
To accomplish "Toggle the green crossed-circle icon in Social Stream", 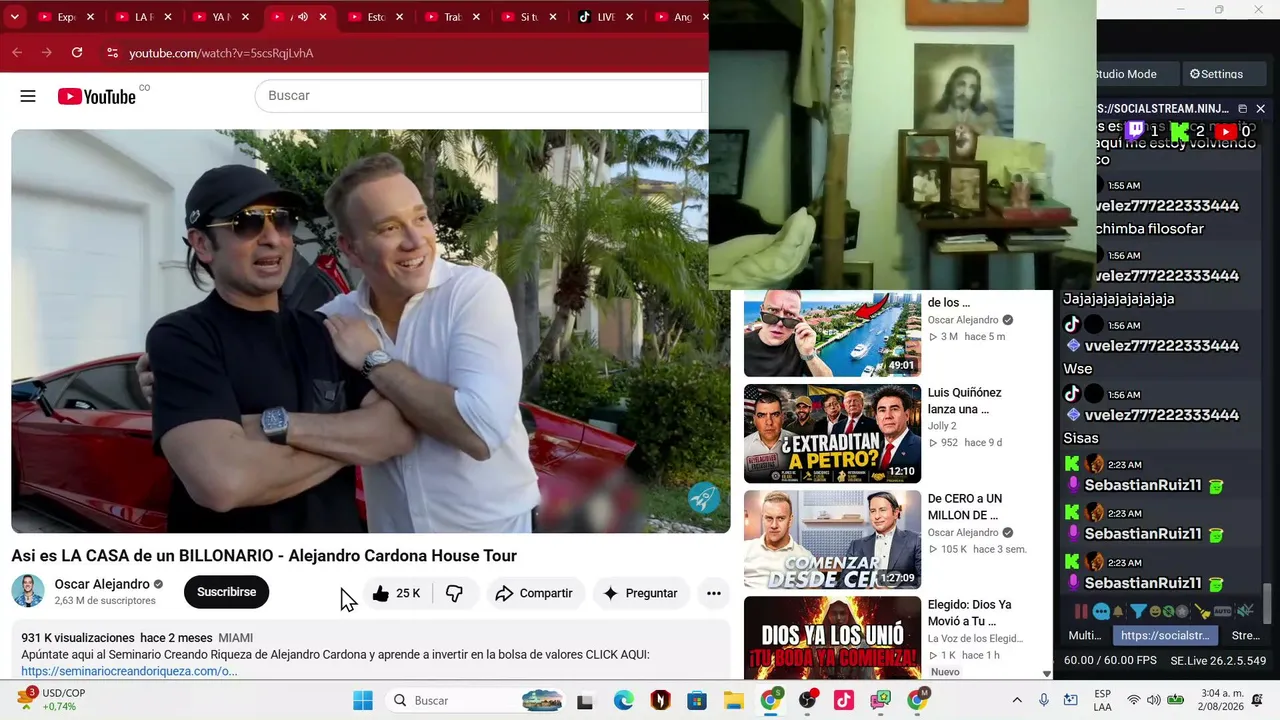I will point(1169,611).
